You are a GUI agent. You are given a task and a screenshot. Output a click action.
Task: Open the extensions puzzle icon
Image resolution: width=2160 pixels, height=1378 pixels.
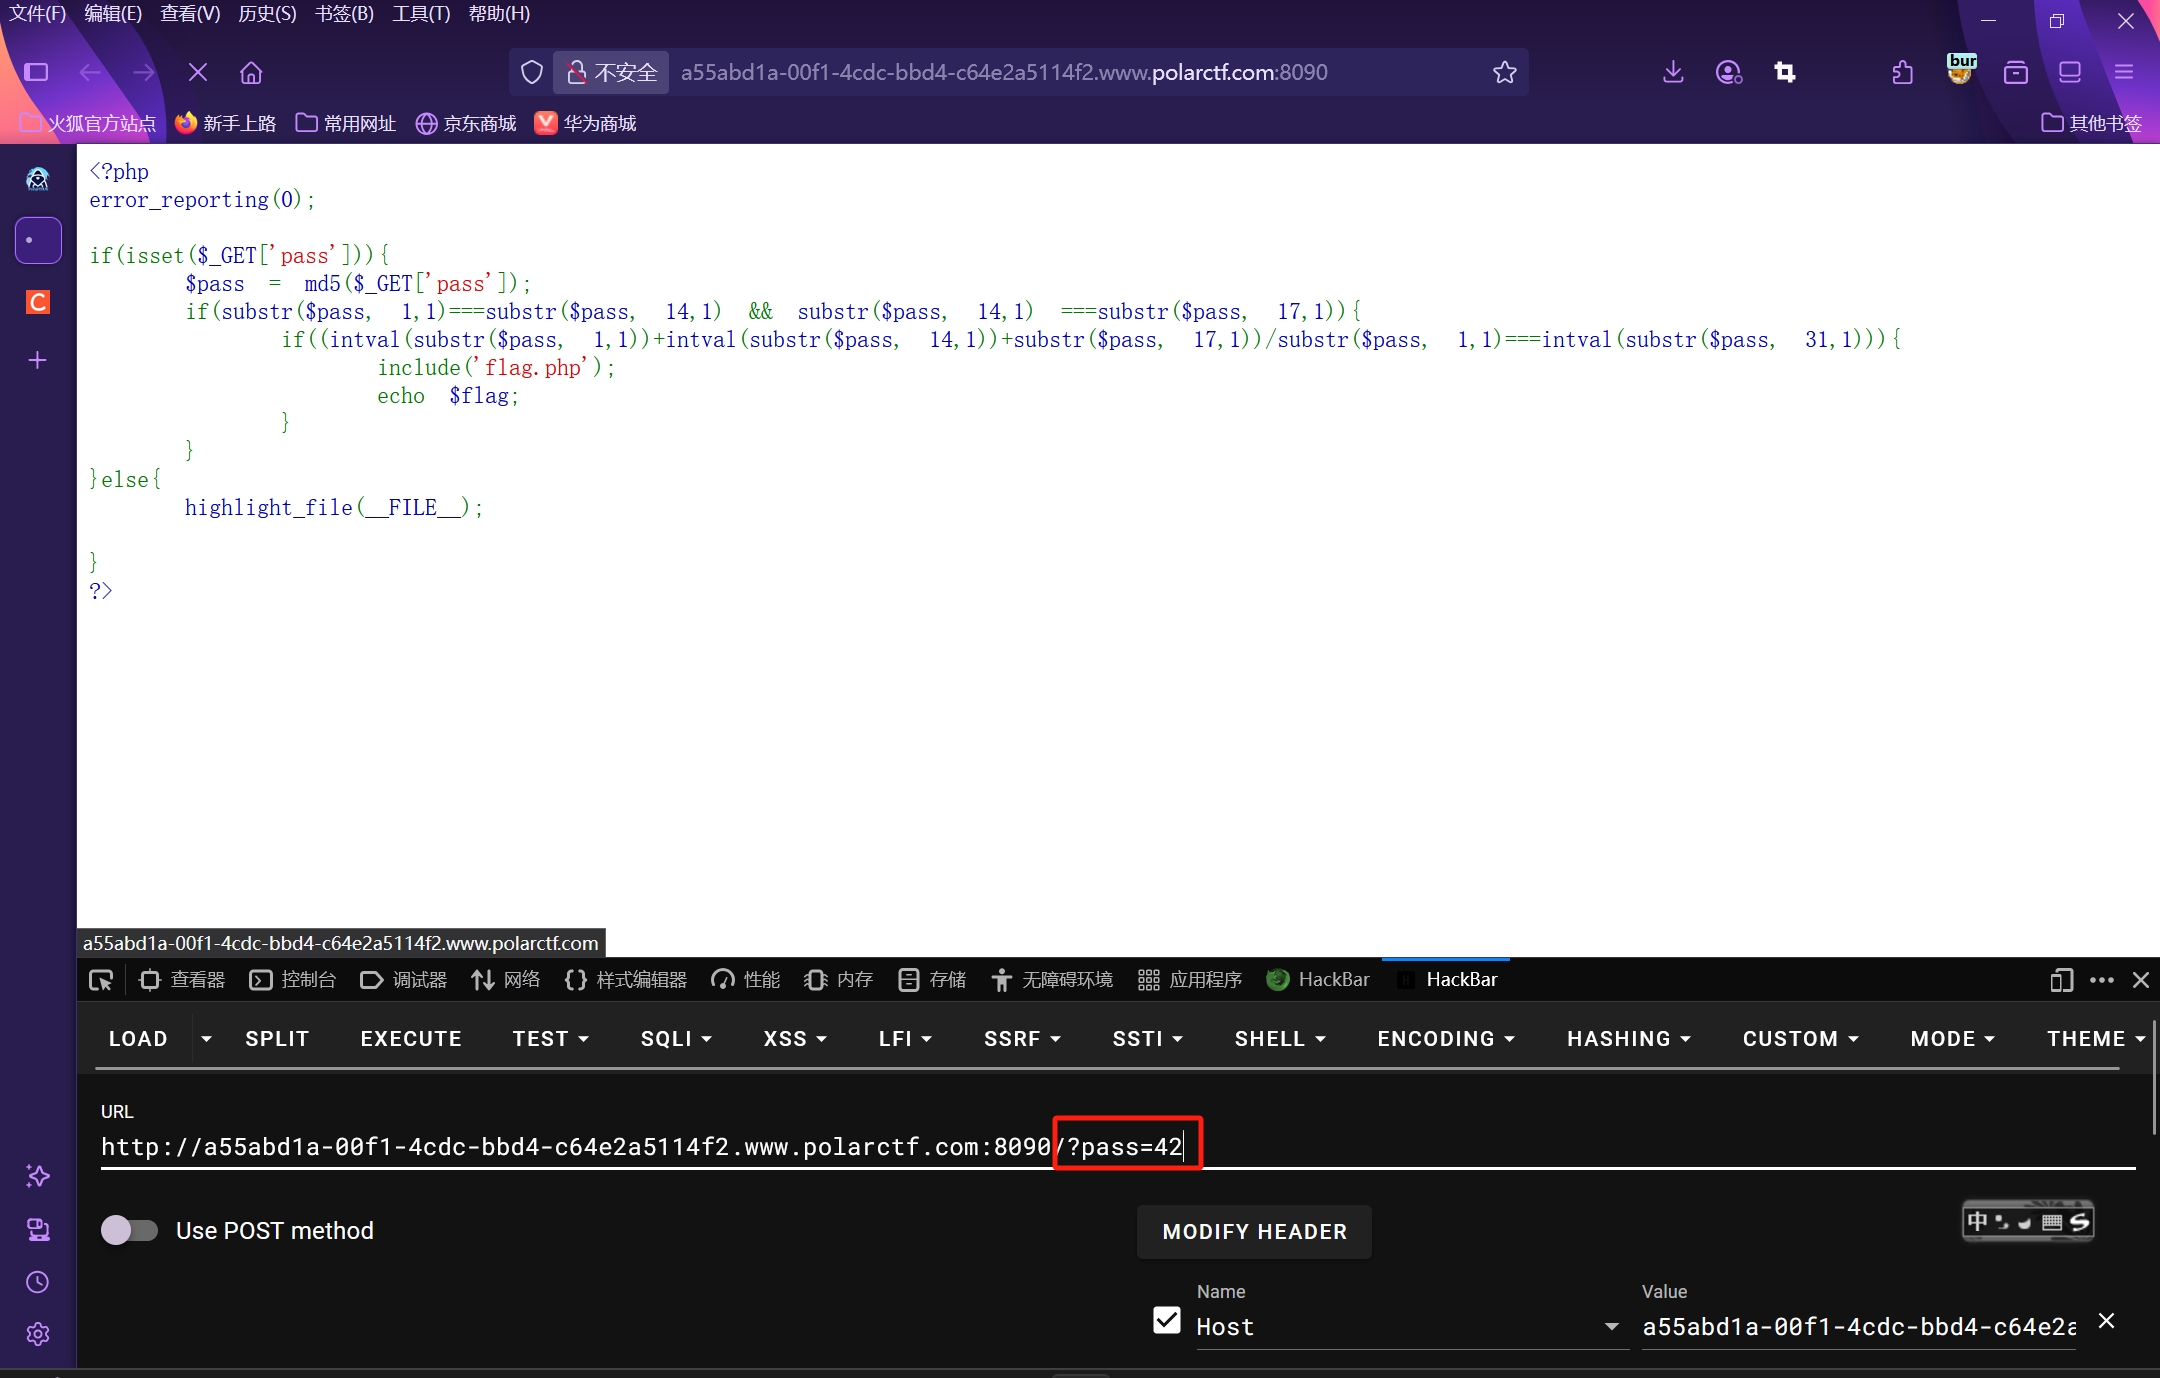(x=1903, y=72)
